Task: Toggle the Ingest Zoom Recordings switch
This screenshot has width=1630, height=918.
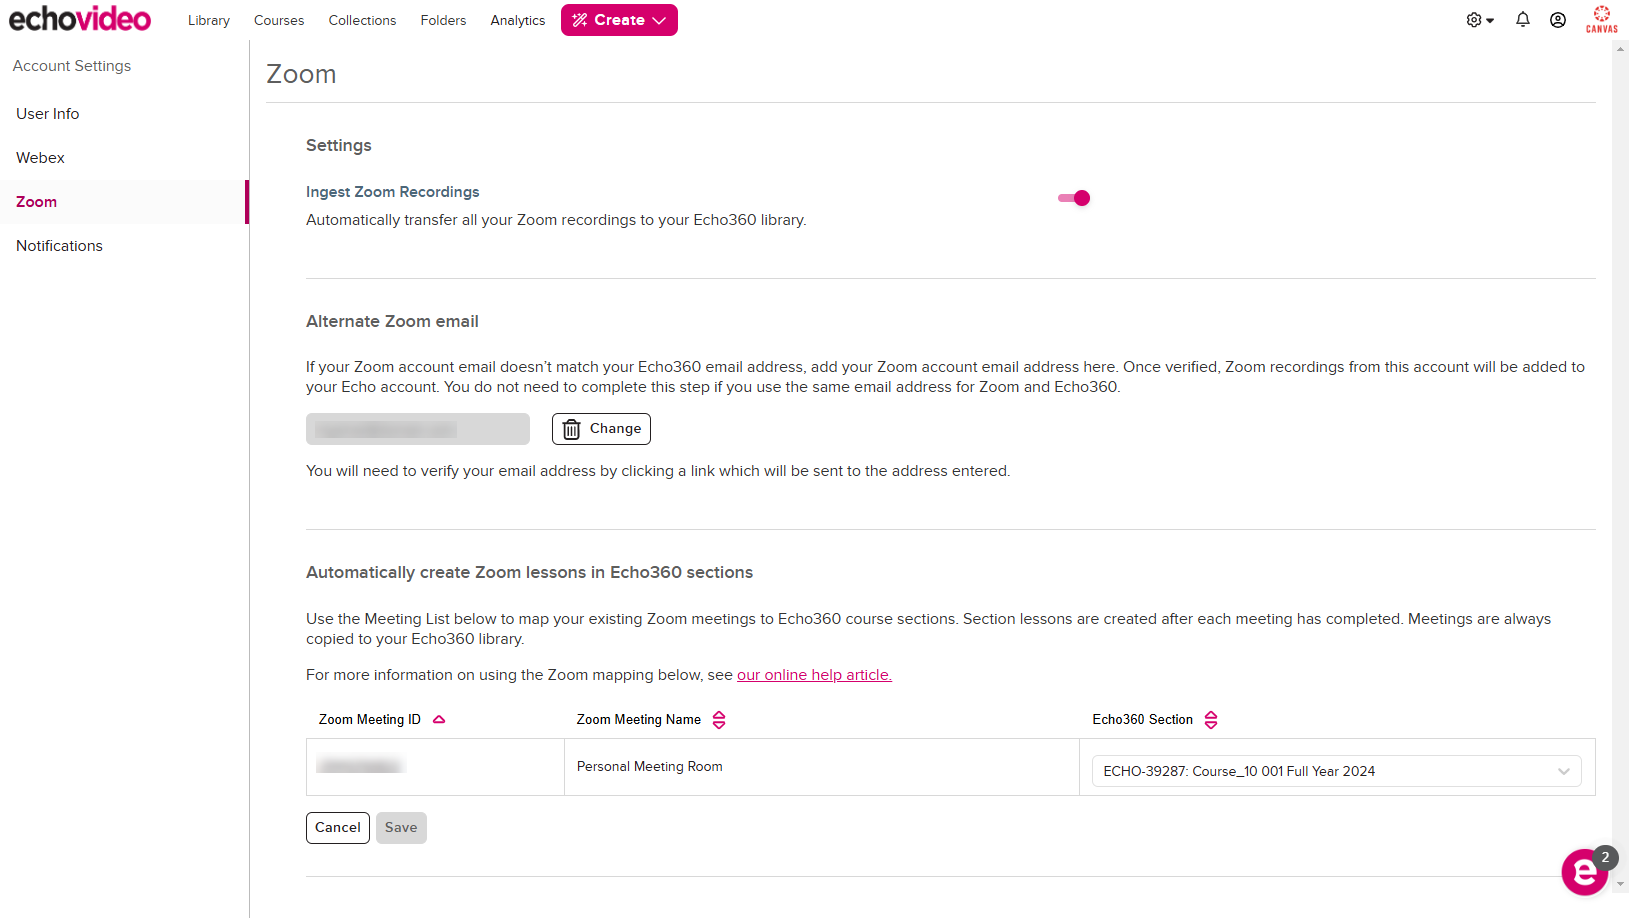Action: [x=1074, y=198]
